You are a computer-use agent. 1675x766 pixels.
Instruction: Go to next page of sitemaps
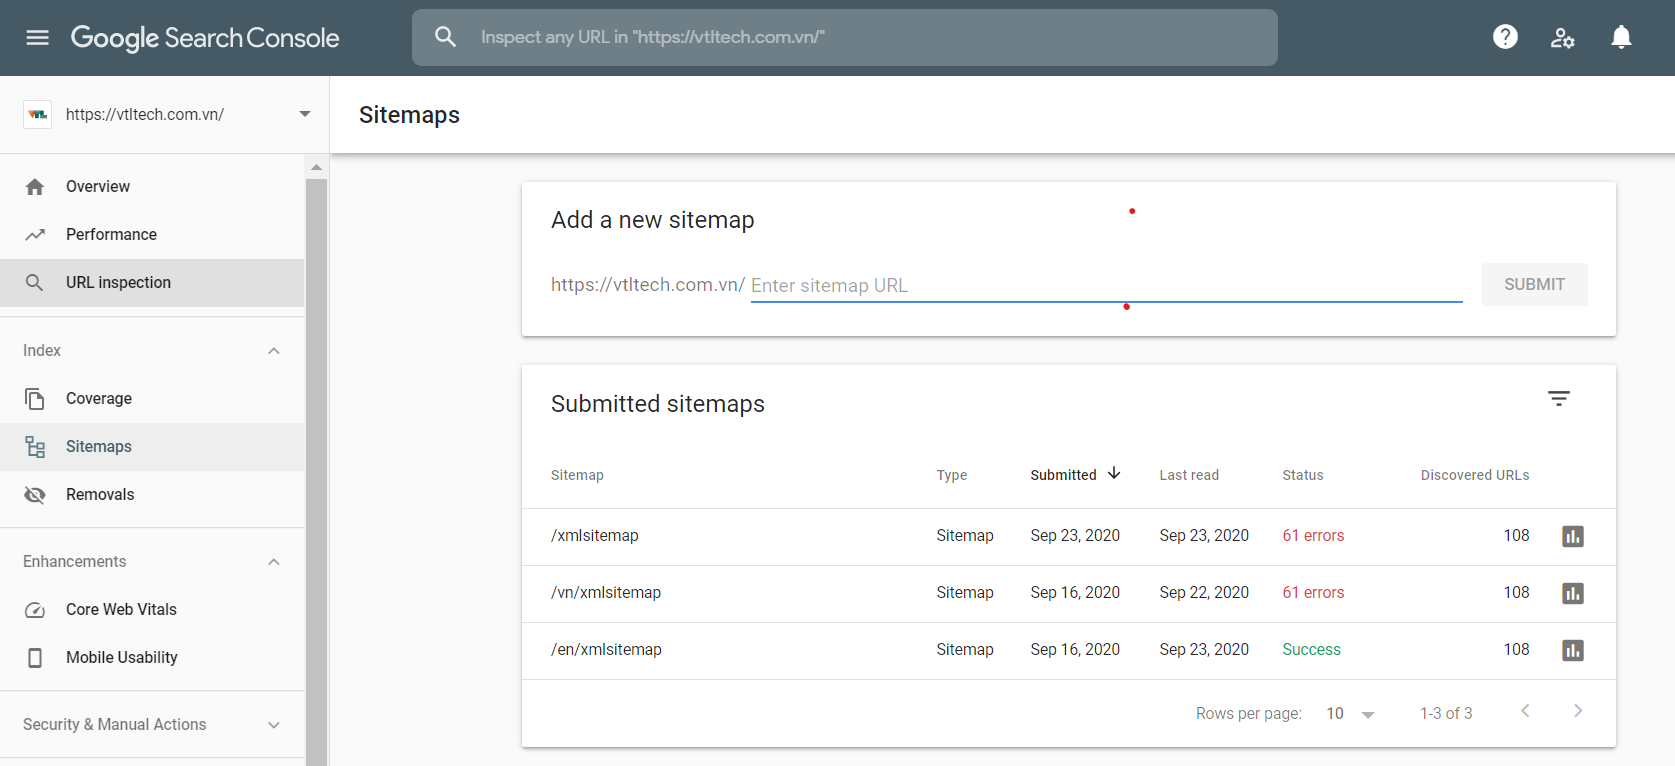coord(1578,711)
